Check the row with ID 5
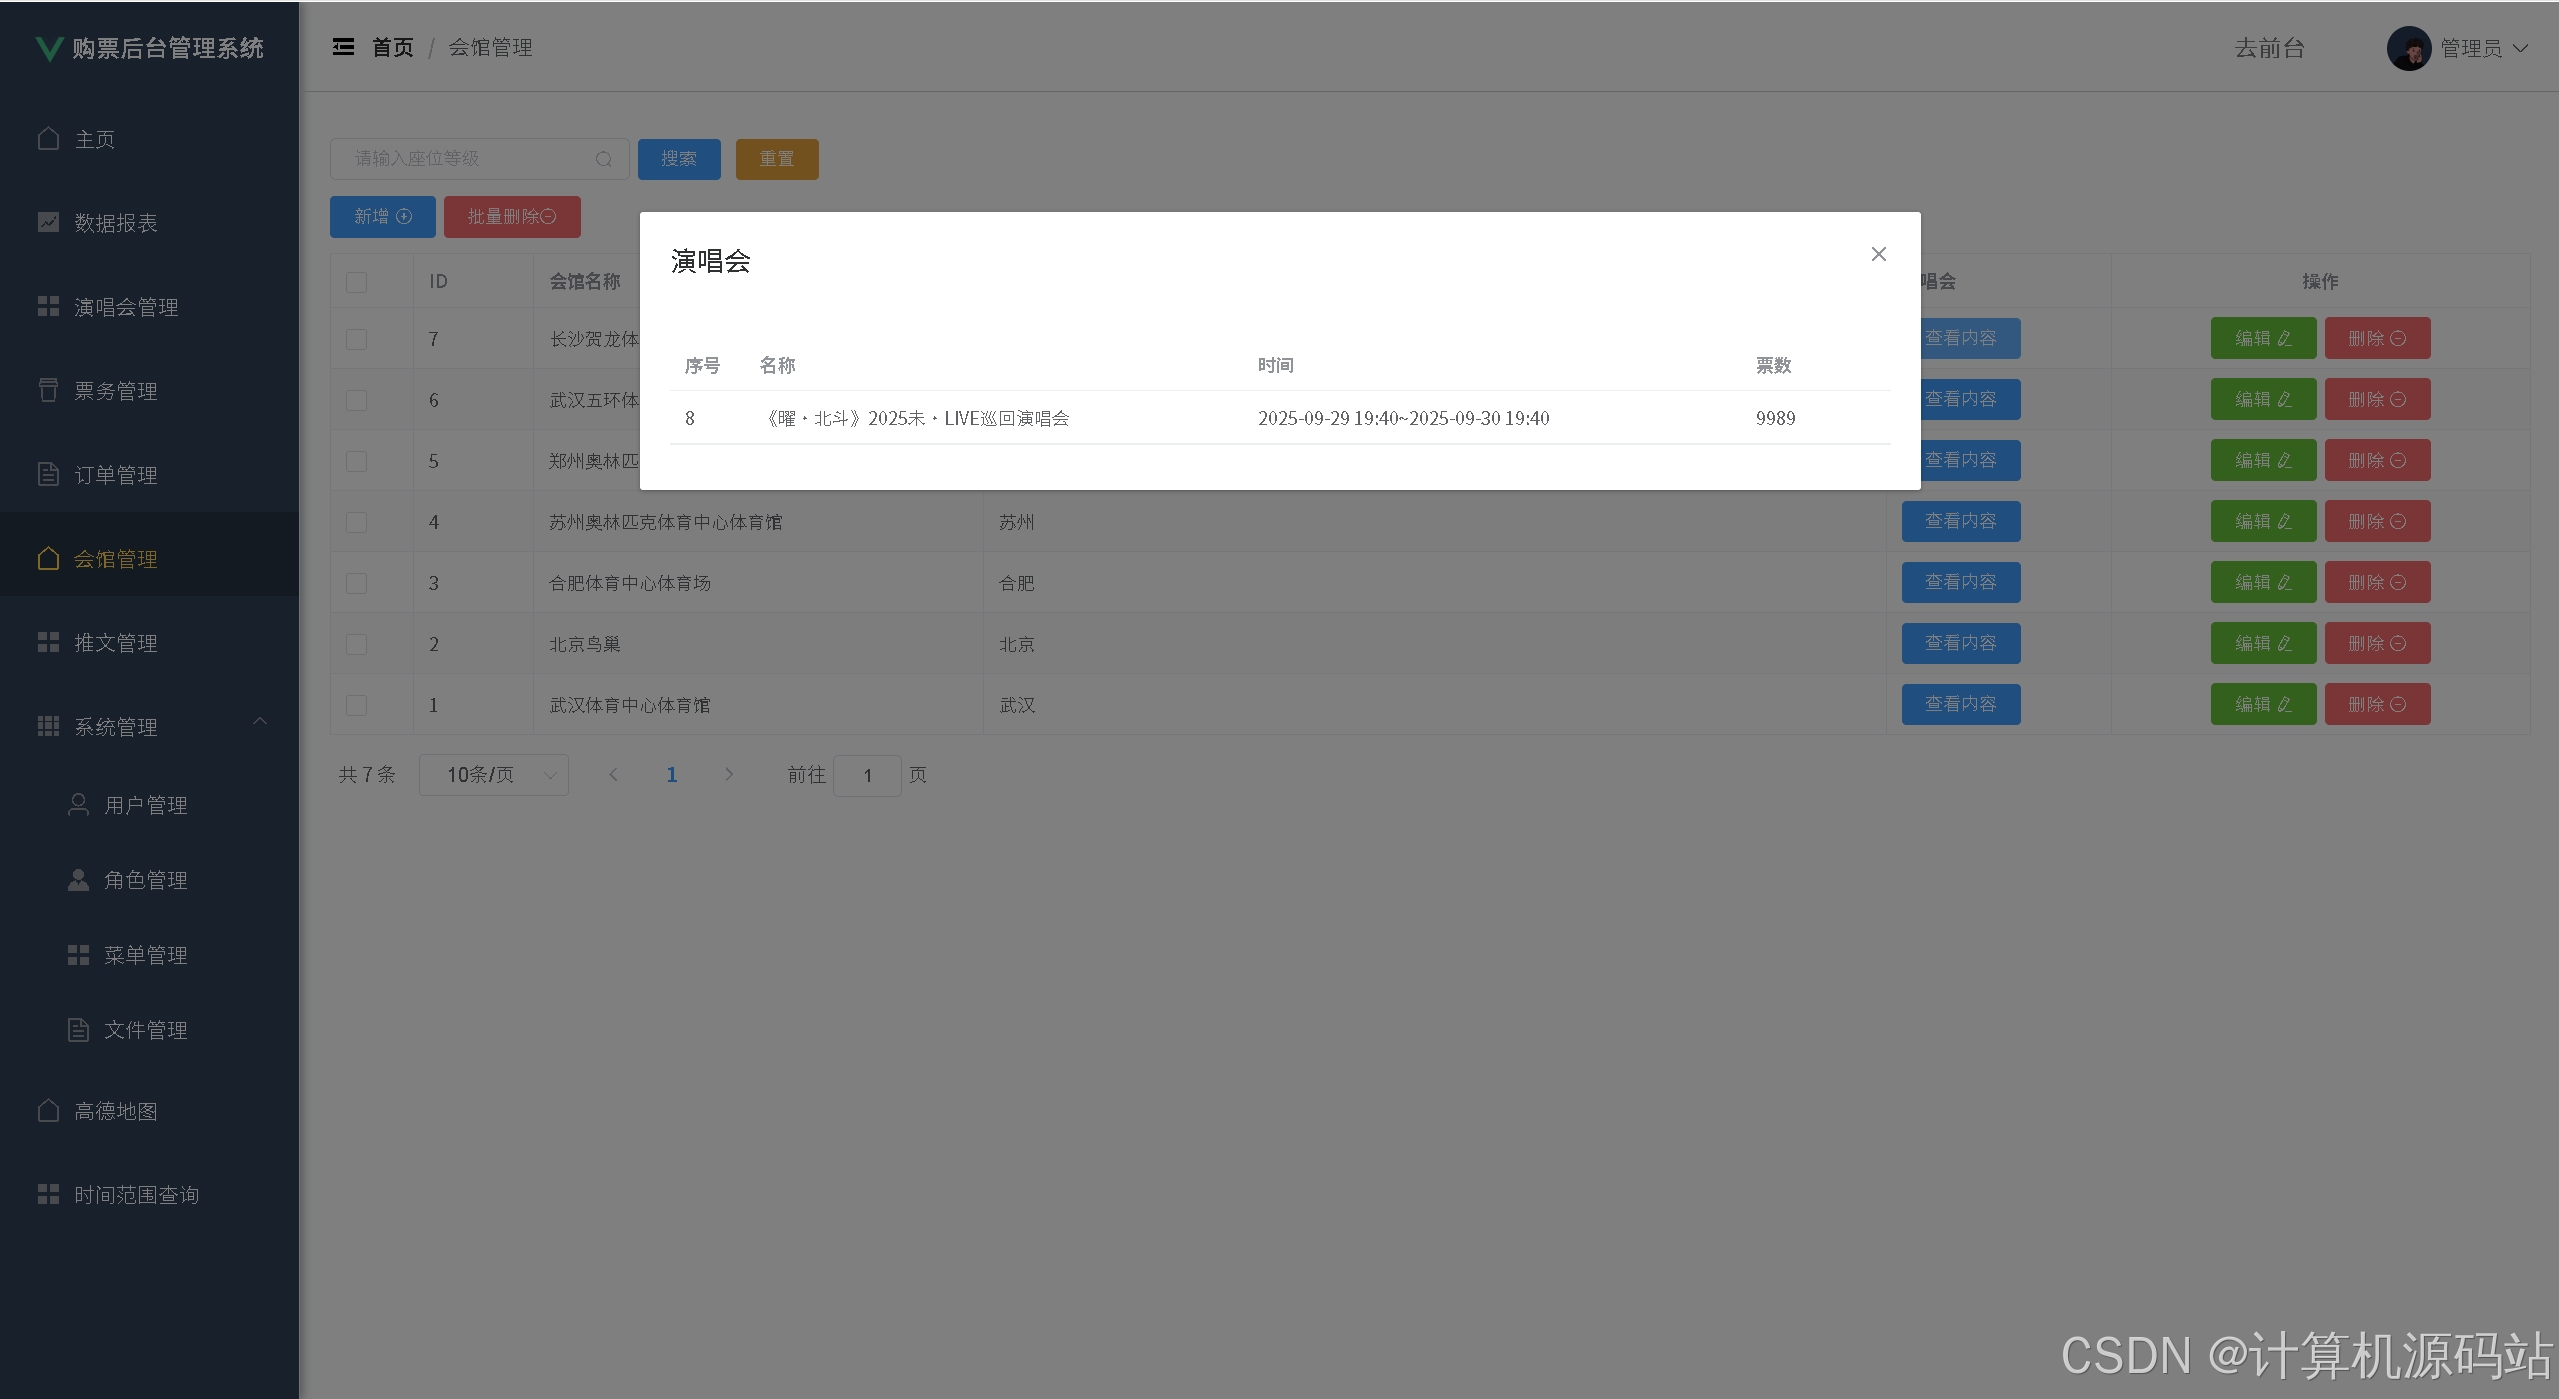Viewport: 2559px width, 1399px height. pos(356,461)
